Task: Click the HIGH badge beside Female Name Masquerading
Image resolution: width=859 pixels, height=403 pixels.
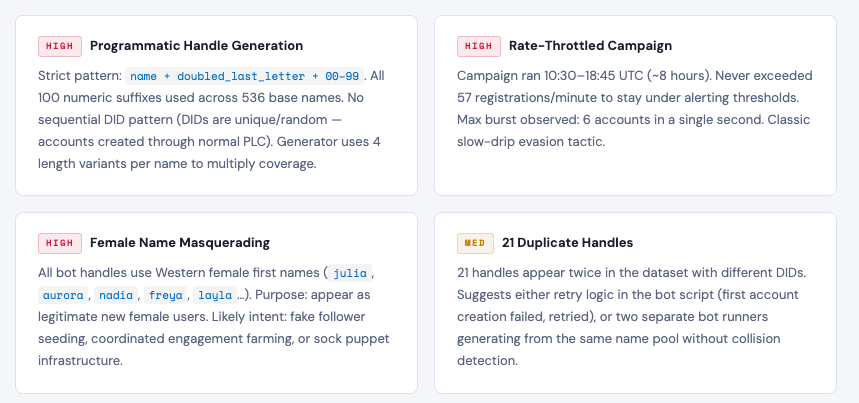Action: tap(60, 243)
